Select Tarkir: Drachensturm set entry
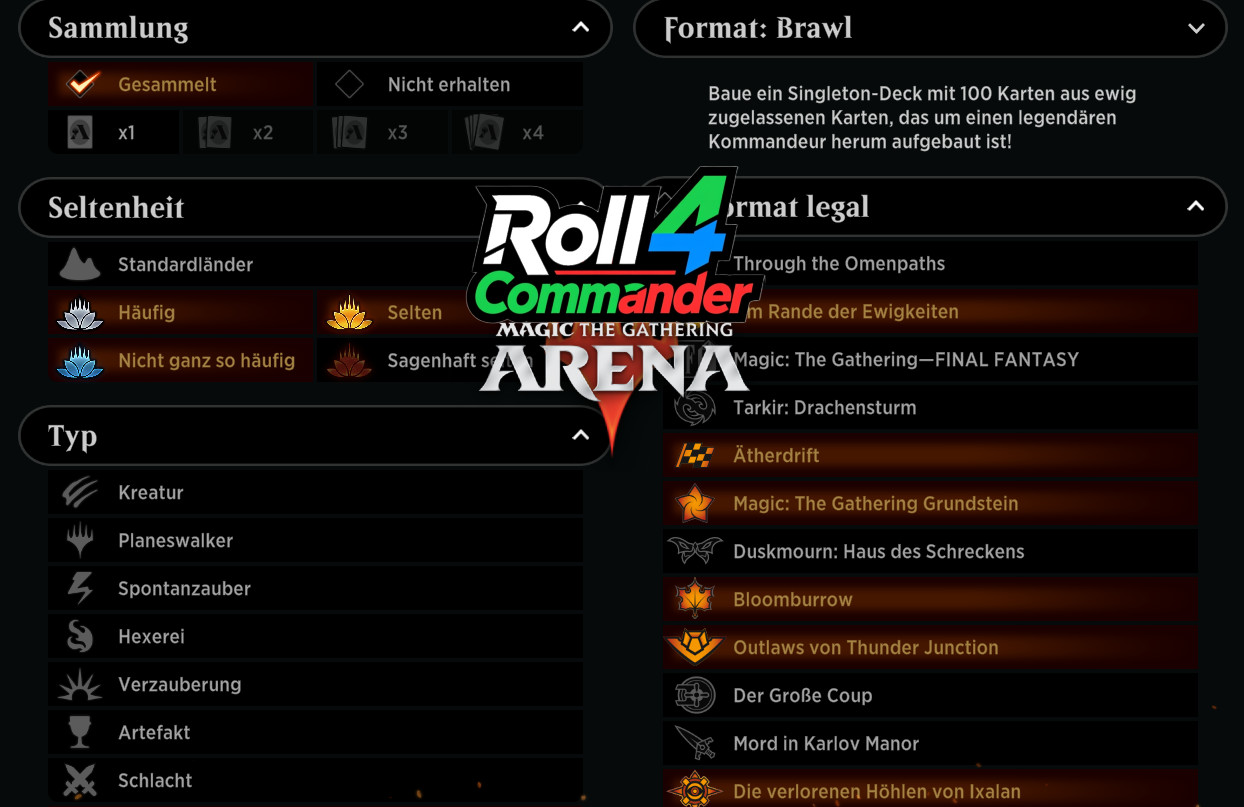This screenshot has height=807, width=1244. pos(930,407)
